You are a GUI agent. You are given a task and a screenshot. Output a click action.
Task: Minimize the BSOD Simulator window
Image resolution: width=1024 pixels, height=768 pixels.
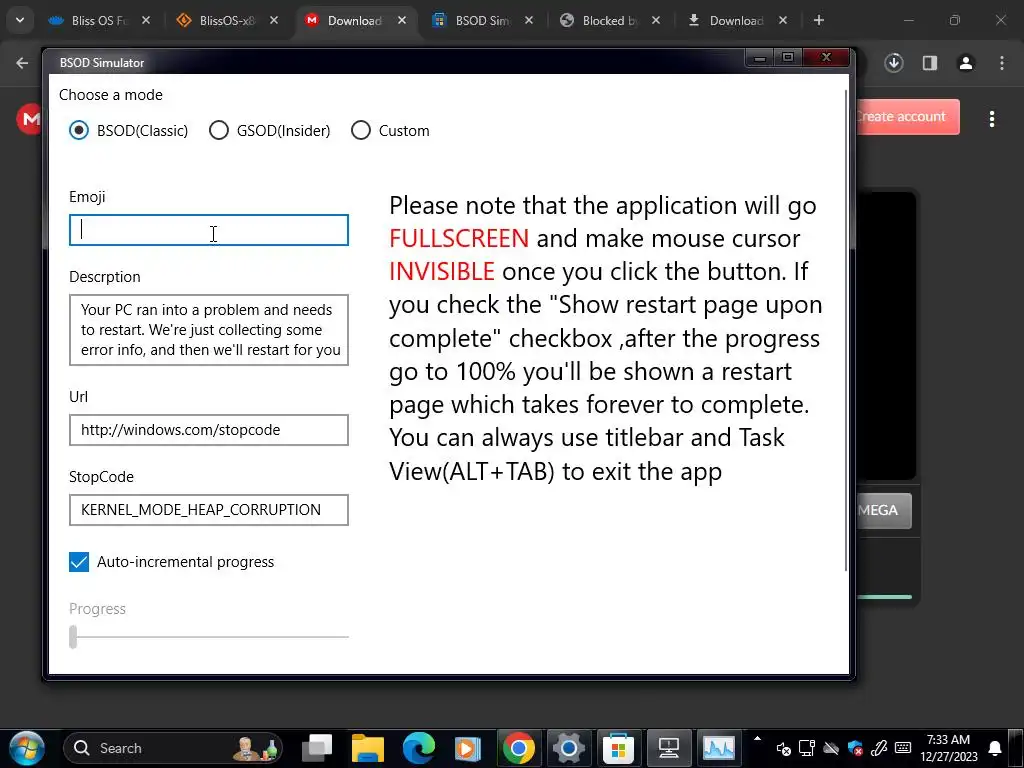(760, 58)
